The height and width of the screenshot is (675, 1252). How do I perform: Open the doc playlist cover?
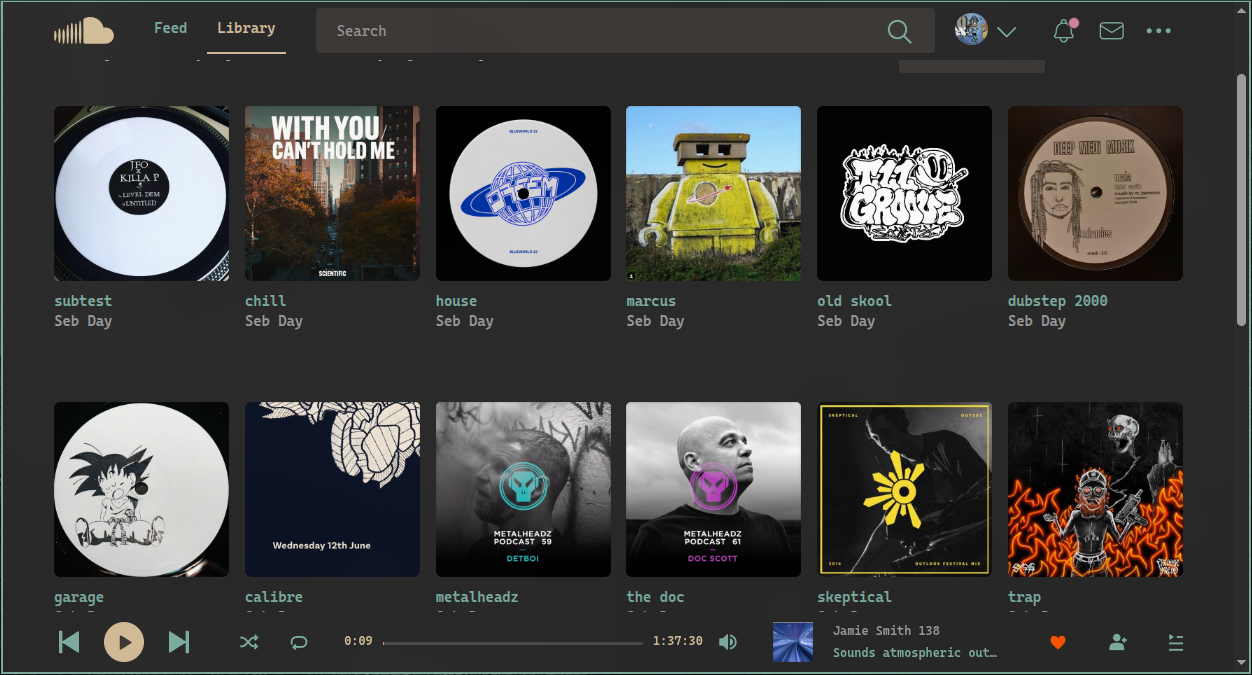point(714,490)
